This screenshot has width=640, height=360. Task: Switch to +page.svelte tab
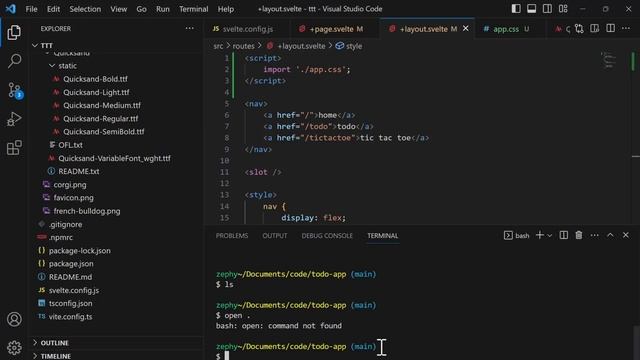[x=336, y=29]
